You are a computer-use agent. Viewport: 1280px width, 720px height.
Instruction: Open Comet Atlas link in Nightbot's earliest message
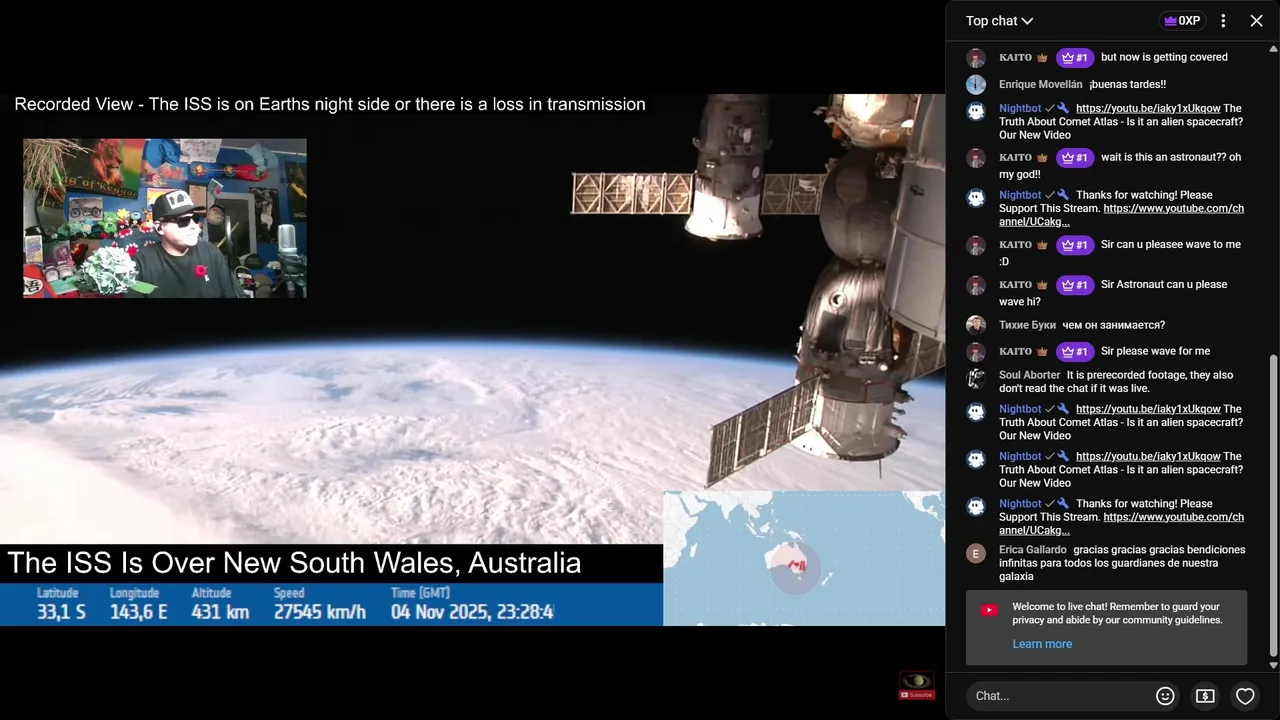coord(1148,109)
